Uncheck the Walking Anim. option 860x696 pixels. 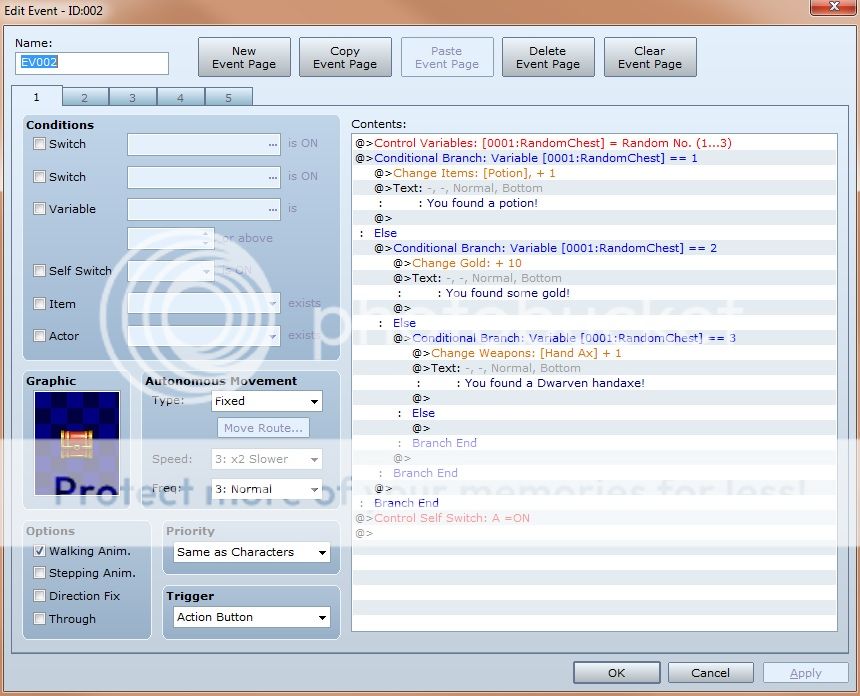tap(40, 551)
